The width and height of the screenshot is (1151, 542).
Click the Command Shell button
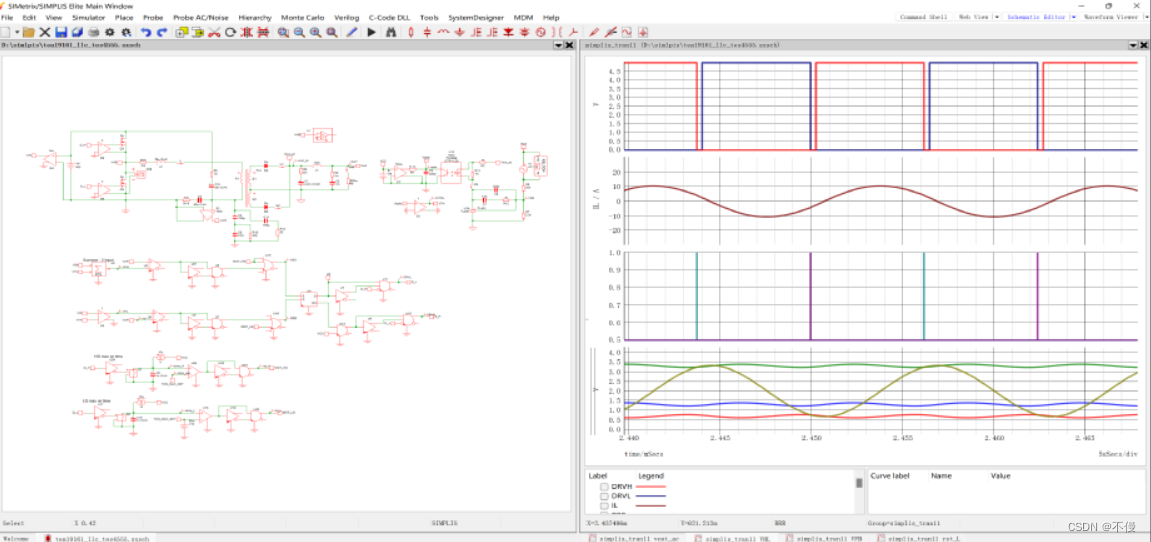[923, 16]
